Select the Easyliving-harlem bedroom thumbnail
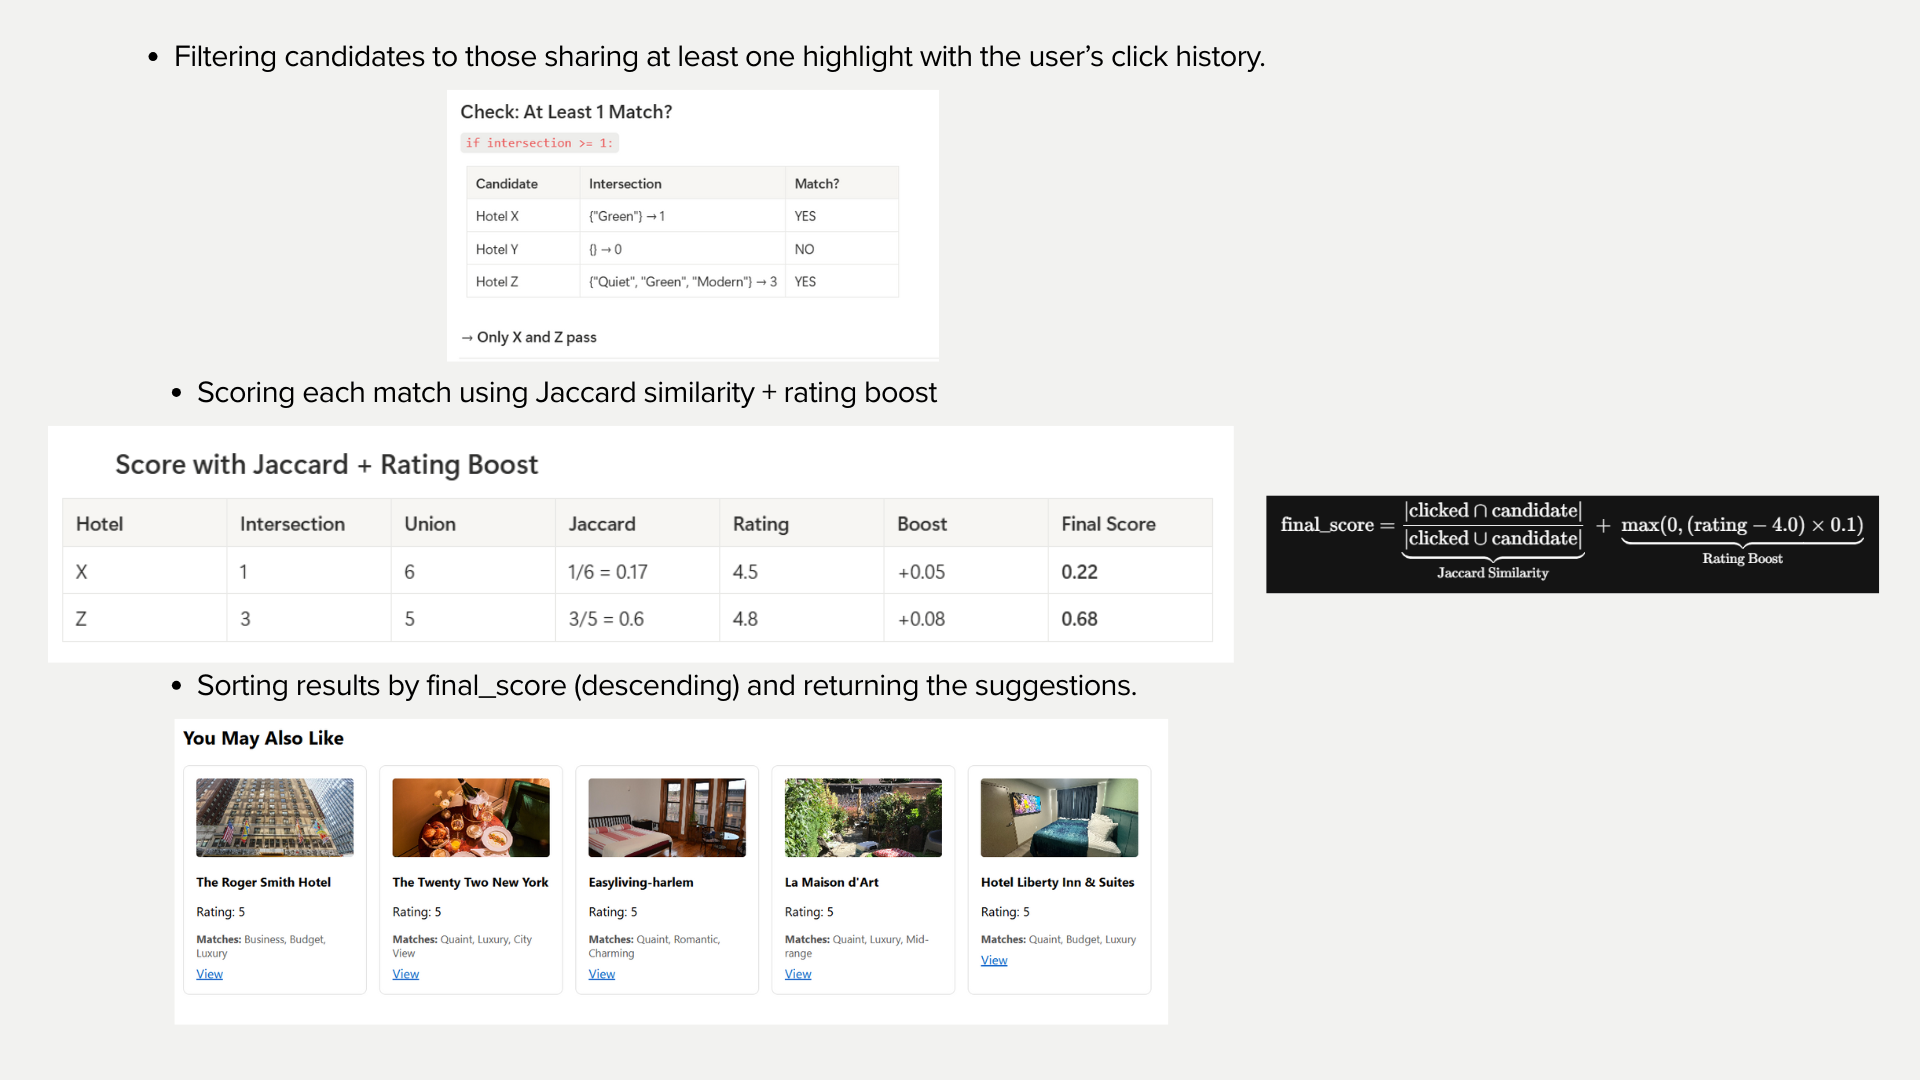1920x1080 pixels. coord(666,817)
